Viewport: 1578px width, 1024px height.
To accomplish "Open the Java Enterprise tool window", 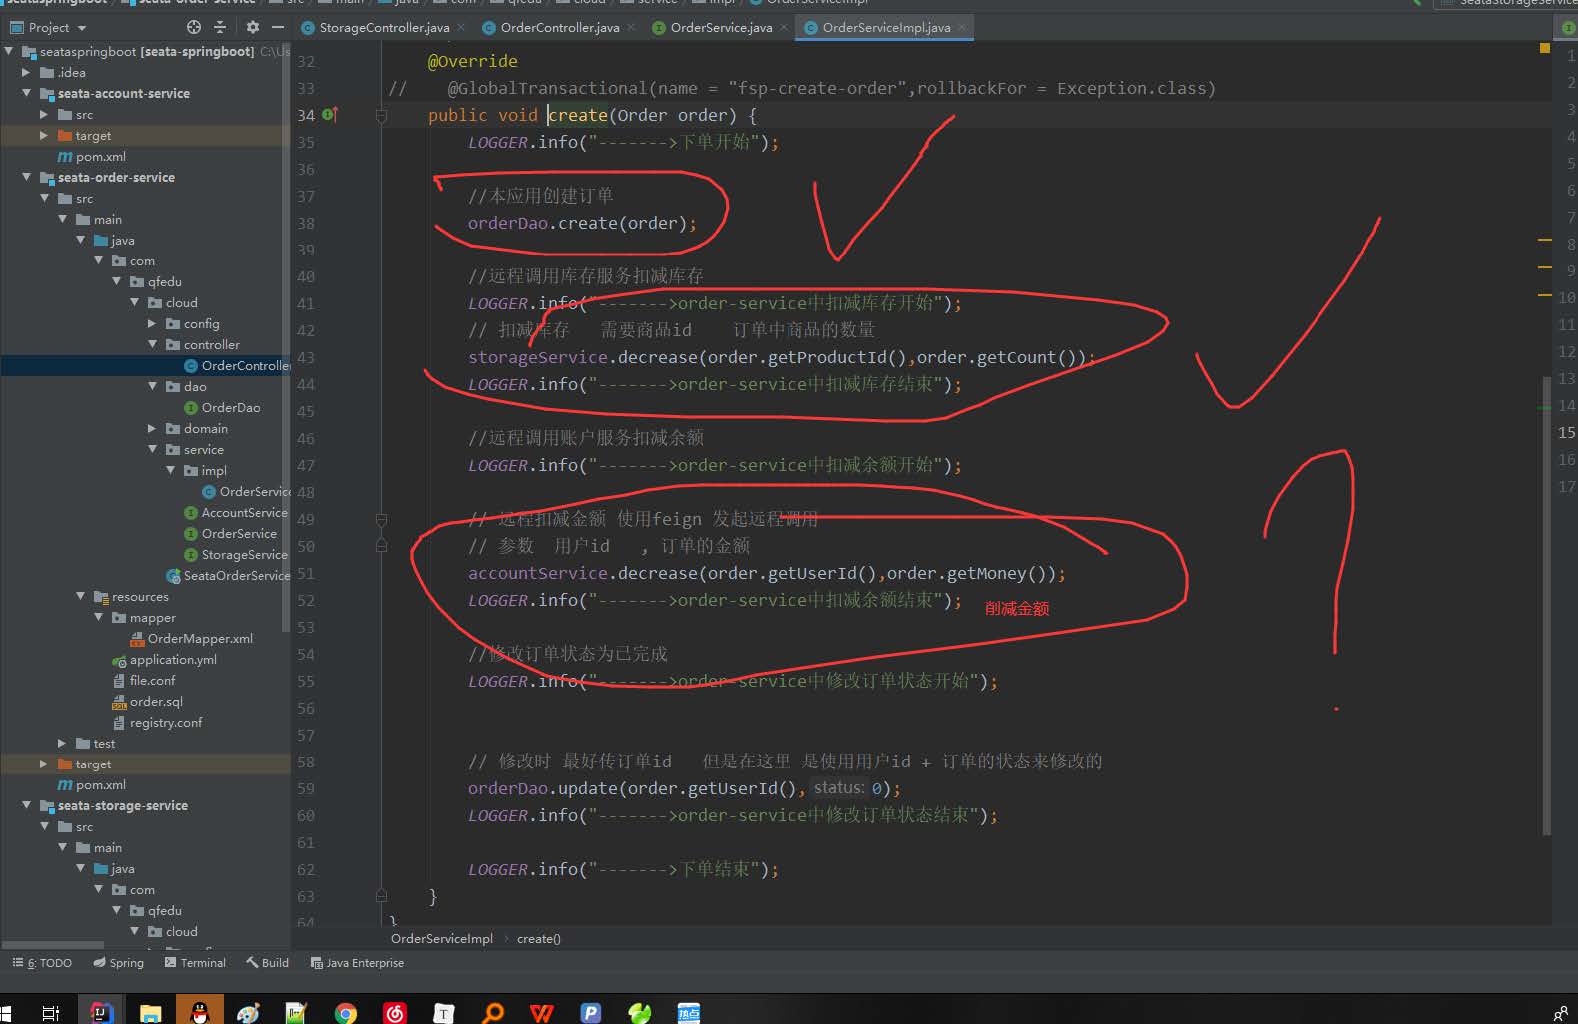I will pos(357,963).
